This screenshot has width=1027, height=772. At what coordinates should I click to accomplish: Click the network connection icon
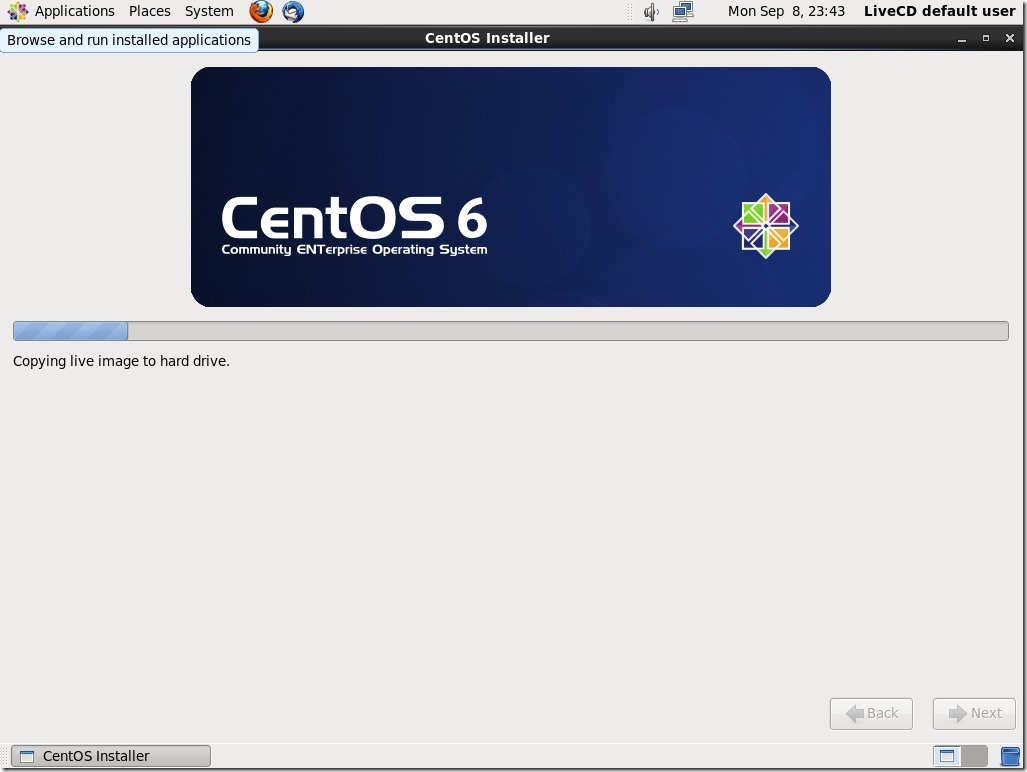click(682, 12)
